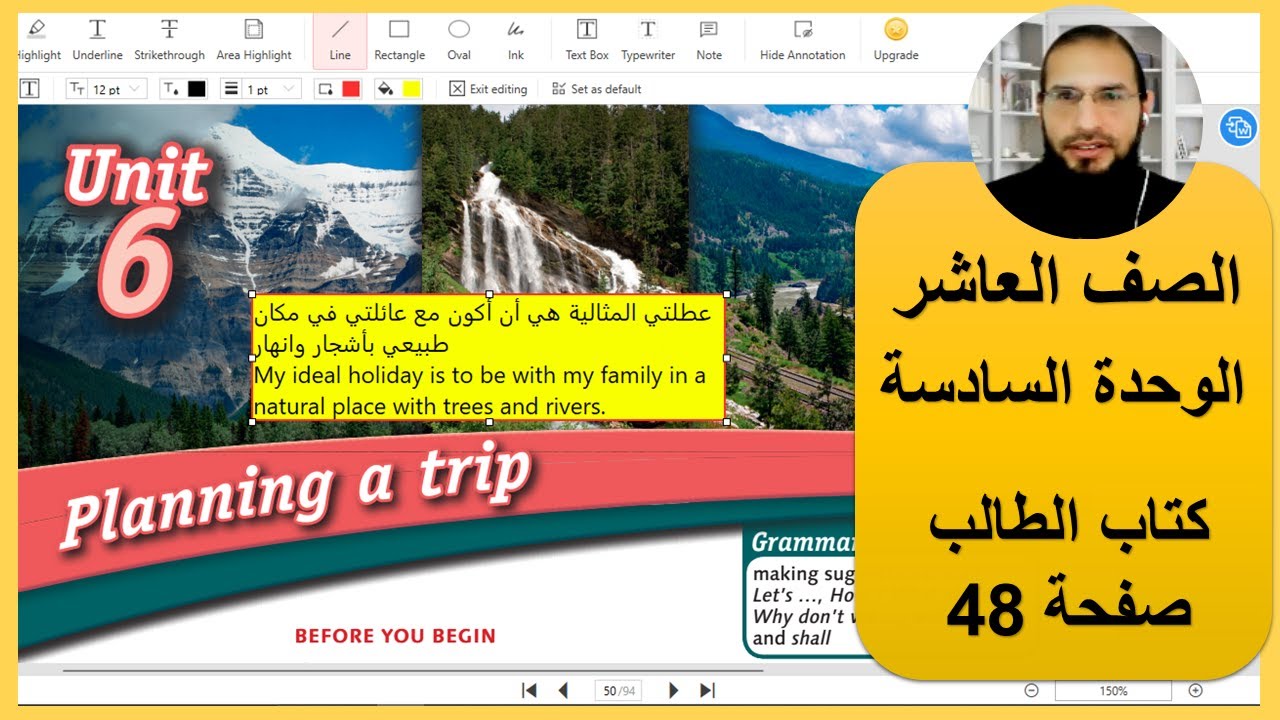The width and height of the screenshot is (1280, 720).
Task: Click the text color T icon
Action: tap(171, 89)
